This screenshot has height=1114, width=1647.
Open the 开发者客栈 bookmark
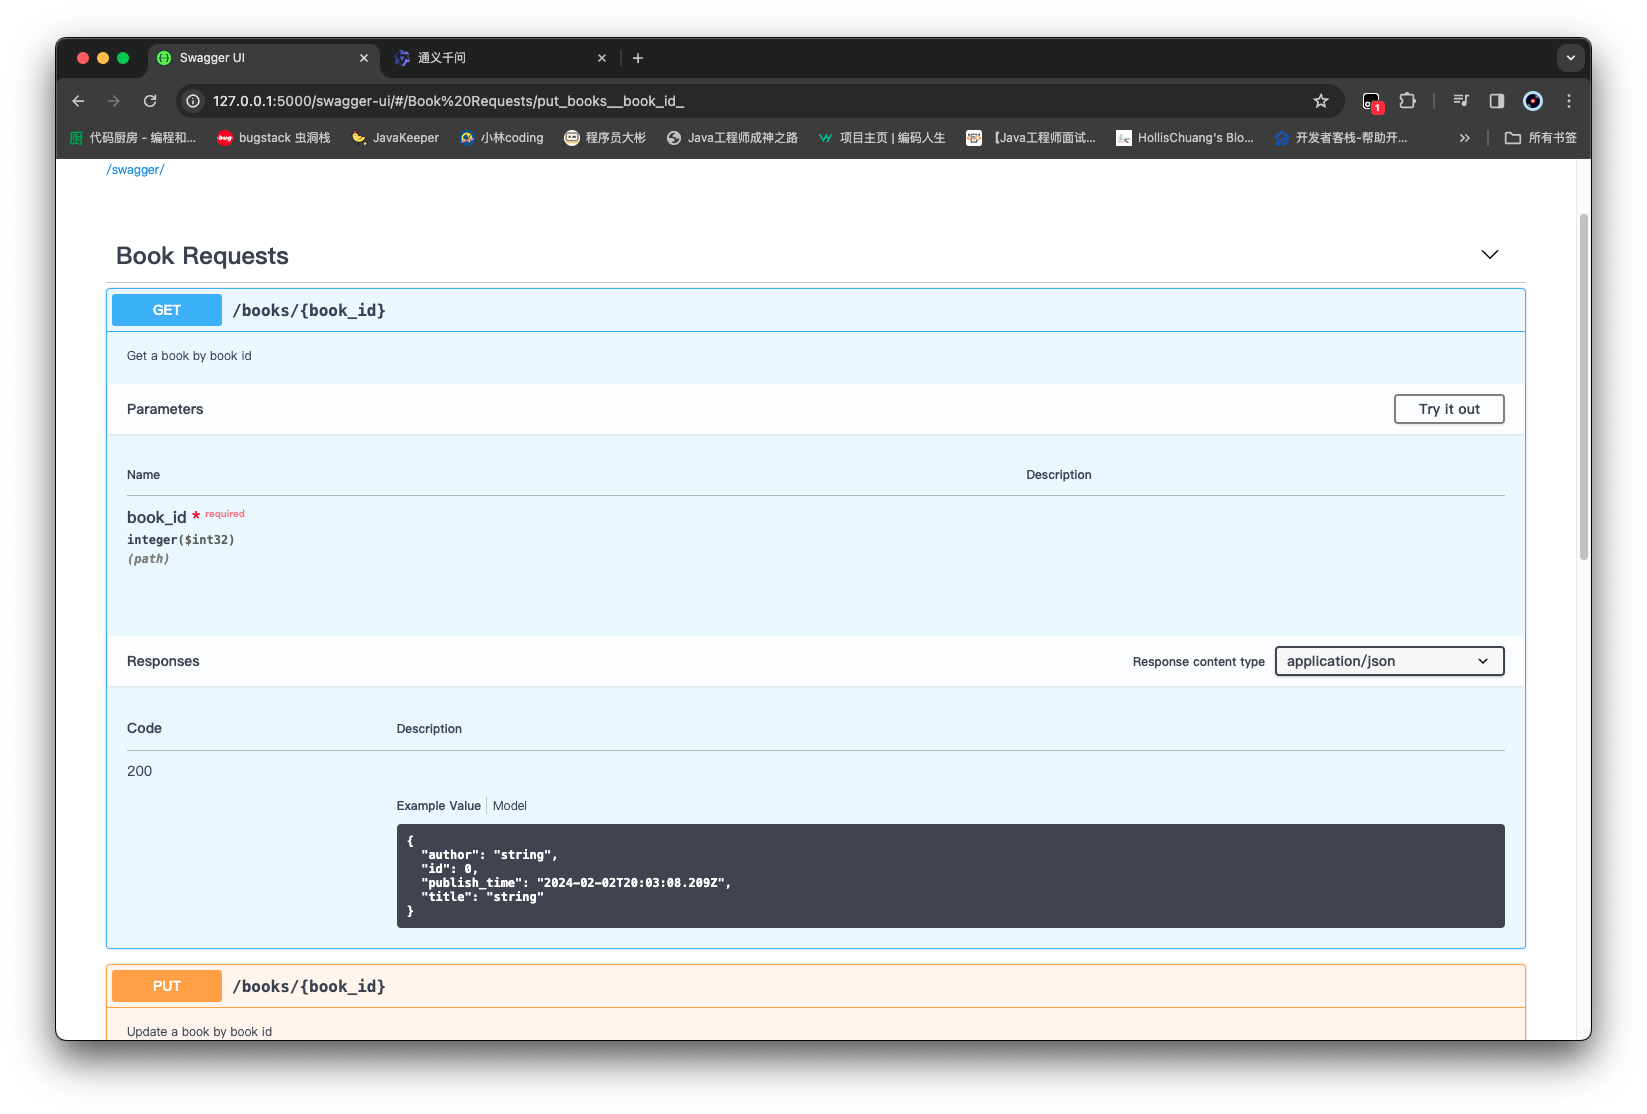click(1341, 138)
